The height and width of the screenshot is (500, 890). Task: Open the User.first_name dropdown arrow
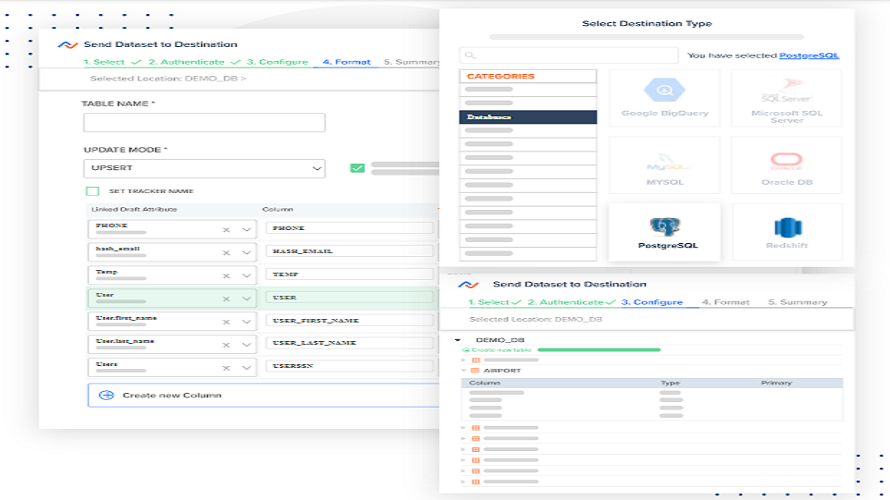[246, 322]
